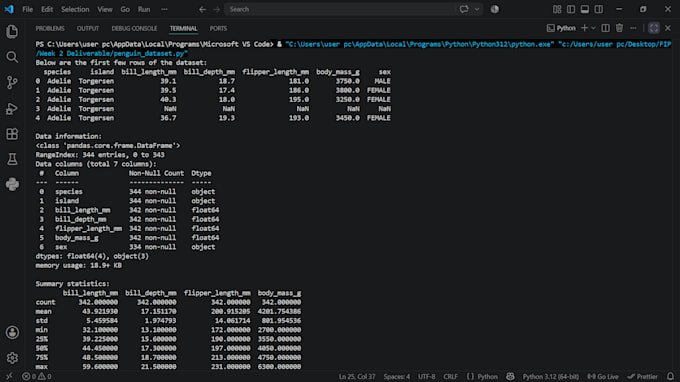Open Source Control view
680x382 pixels.
12,82
